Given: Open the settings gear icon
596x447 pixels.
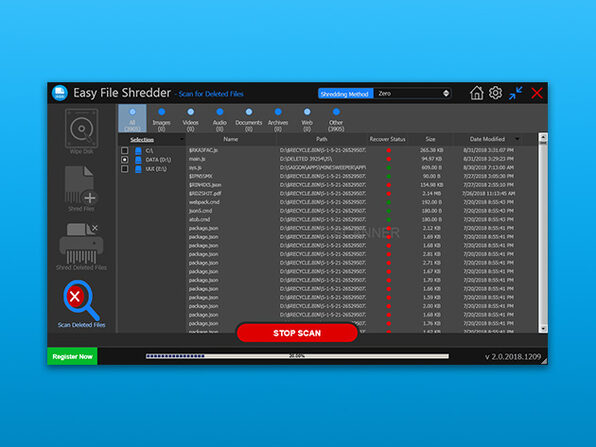Looking at the screenshot, I should pos(495,93).
